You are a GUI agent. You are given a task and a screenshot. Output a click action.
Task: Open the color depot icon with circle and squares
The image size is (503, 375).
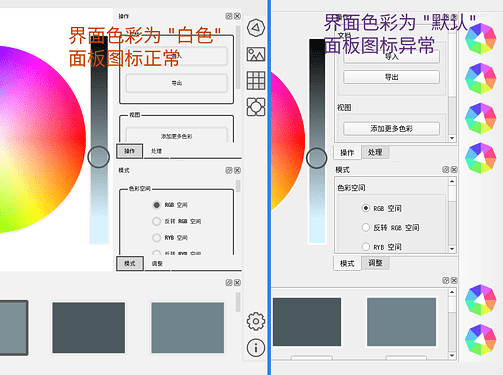[256, 107]
